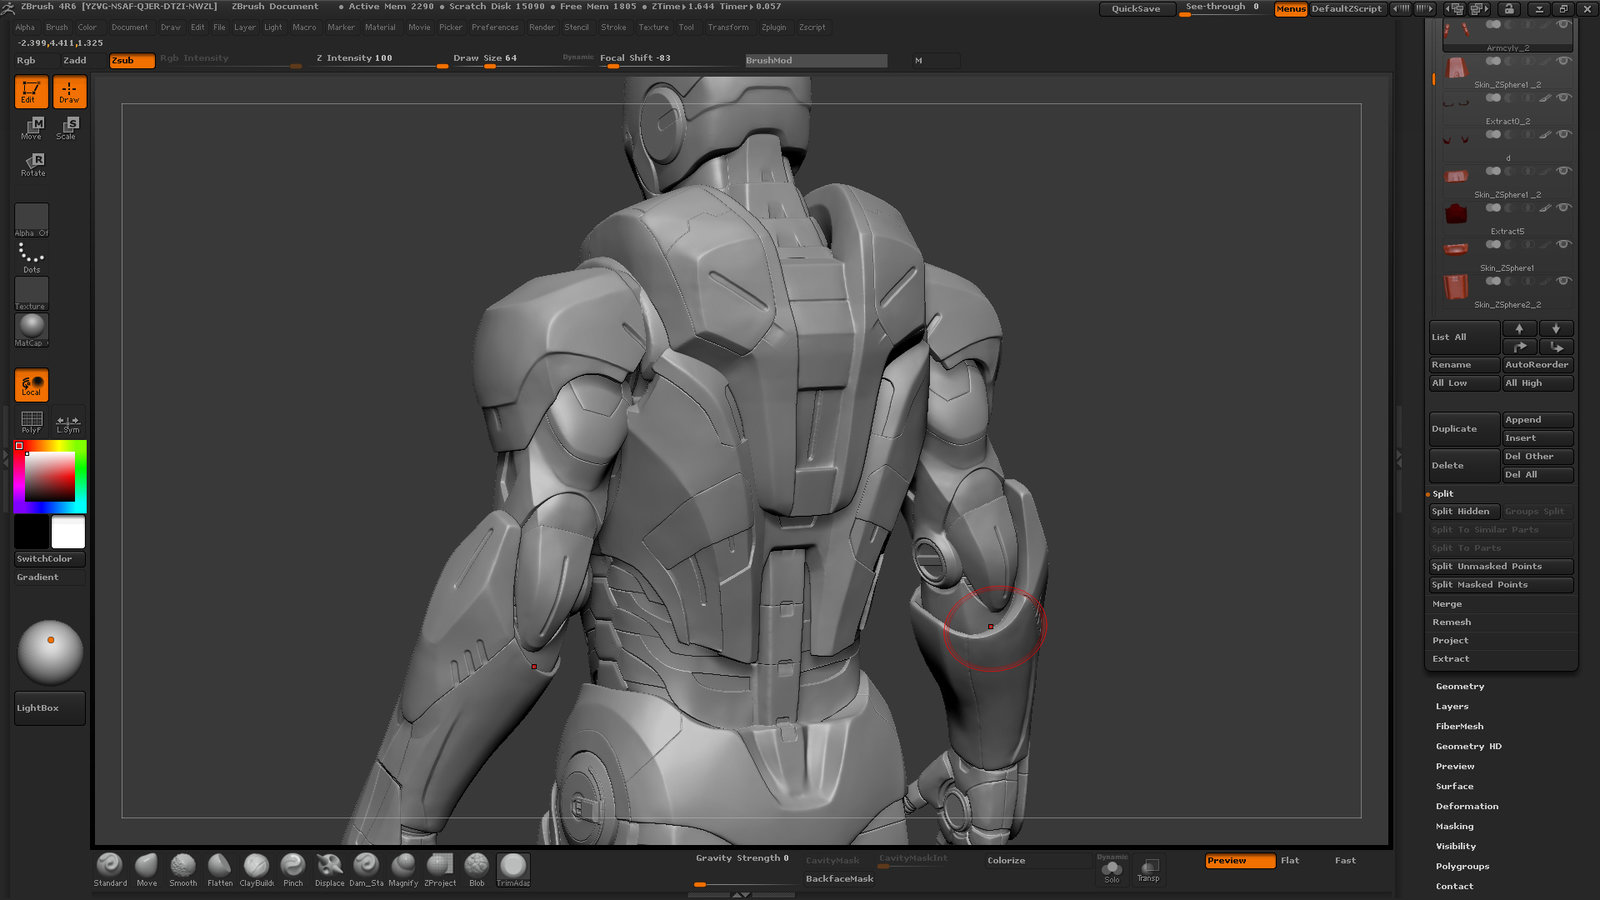1600x900 pixels.
Task: Adjust the Z Intensity slider
Action: coord(380,60)
